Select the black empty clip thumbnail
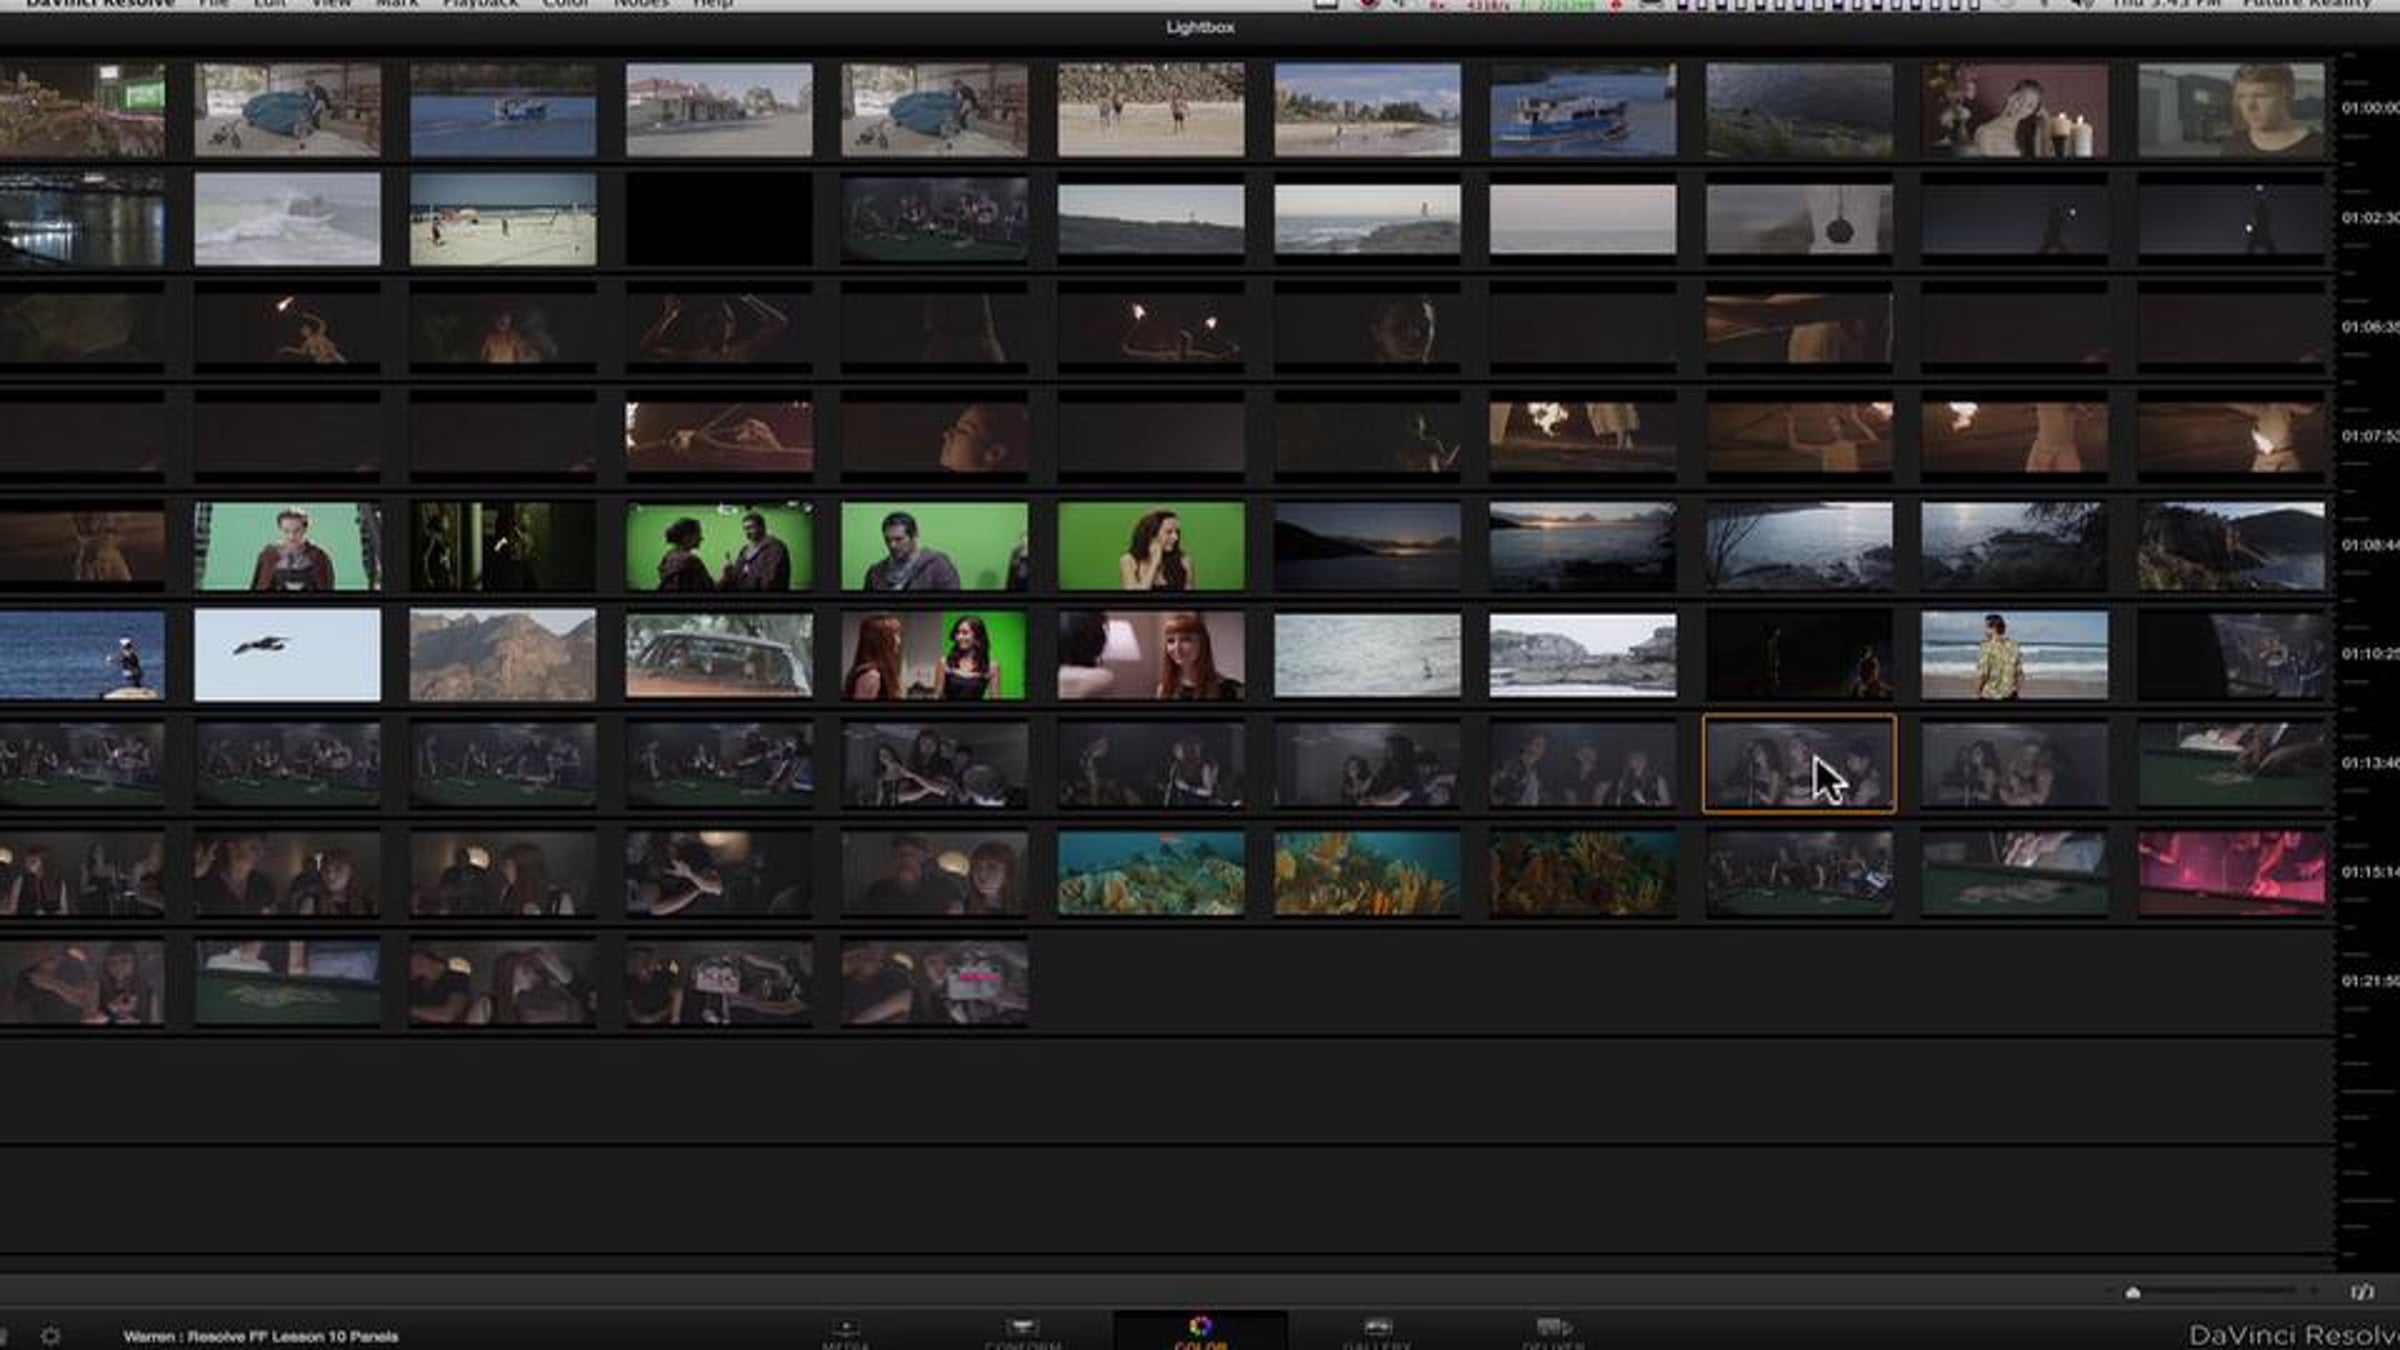This screenshot has height=1350, width=2400. pyautogui.click(x=719, y=219)
